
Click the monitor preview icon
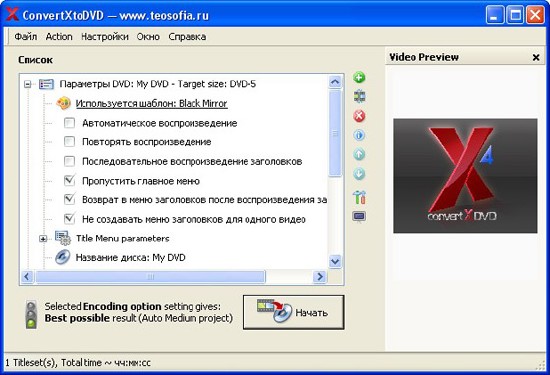[x=359, y=217]
